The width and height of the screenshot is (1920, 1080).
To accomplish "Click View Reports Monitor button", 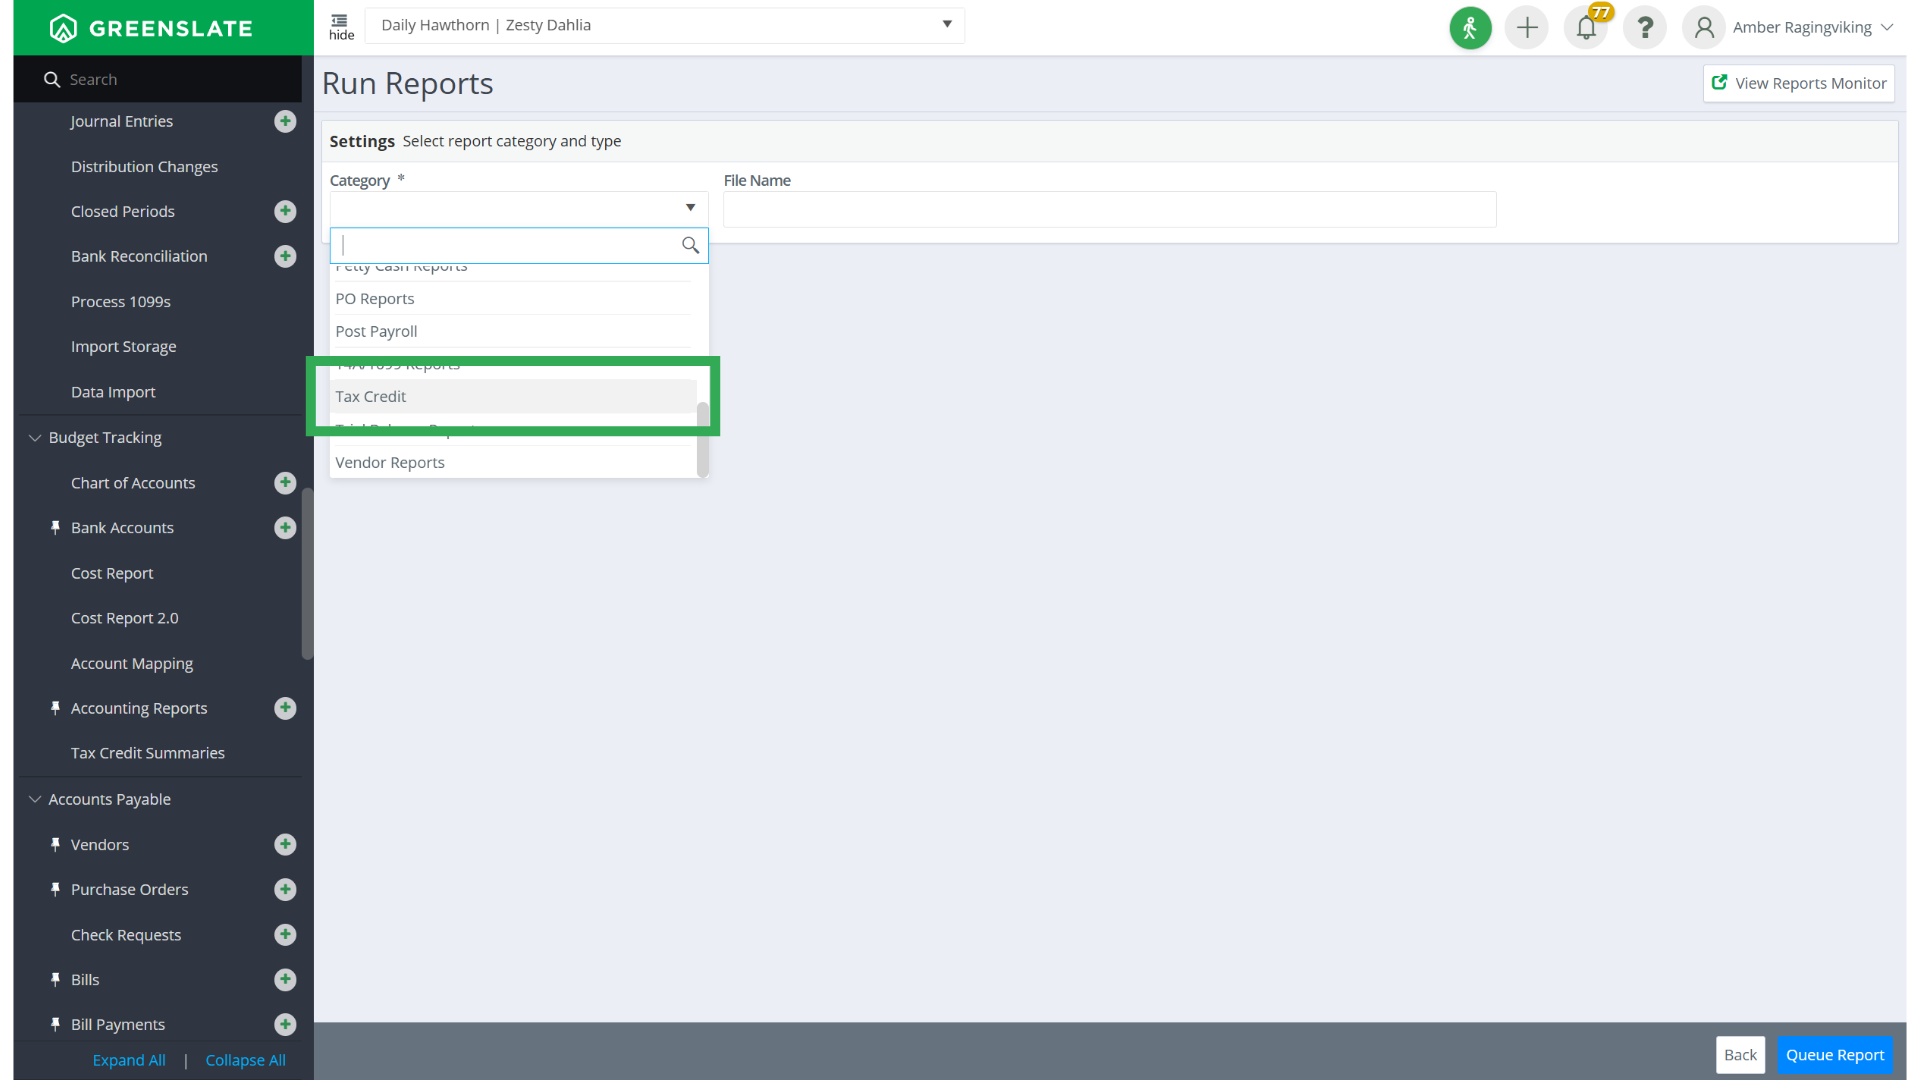I will point(1799,84).
